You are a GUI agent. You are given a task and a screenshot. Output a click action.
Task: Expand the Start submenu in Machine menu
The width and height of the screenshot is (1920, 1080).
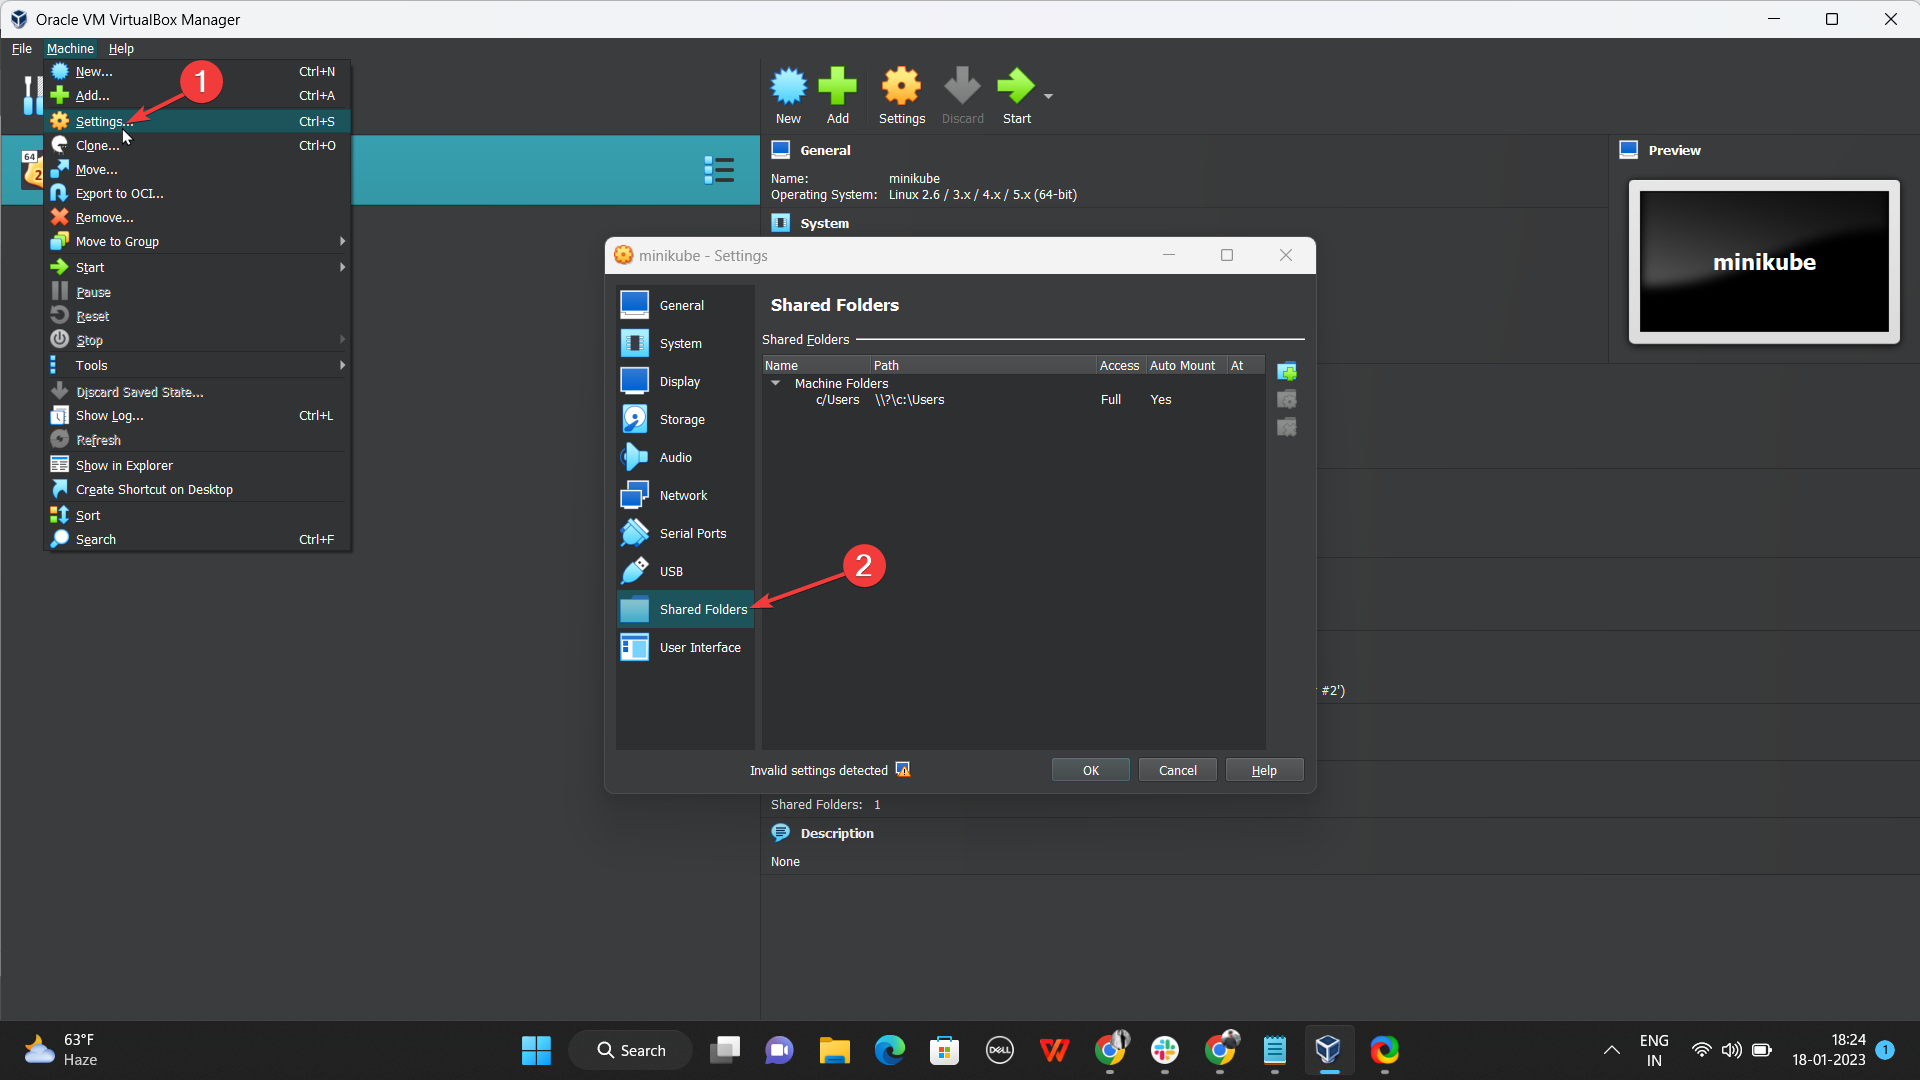click(x=197, y=267)
